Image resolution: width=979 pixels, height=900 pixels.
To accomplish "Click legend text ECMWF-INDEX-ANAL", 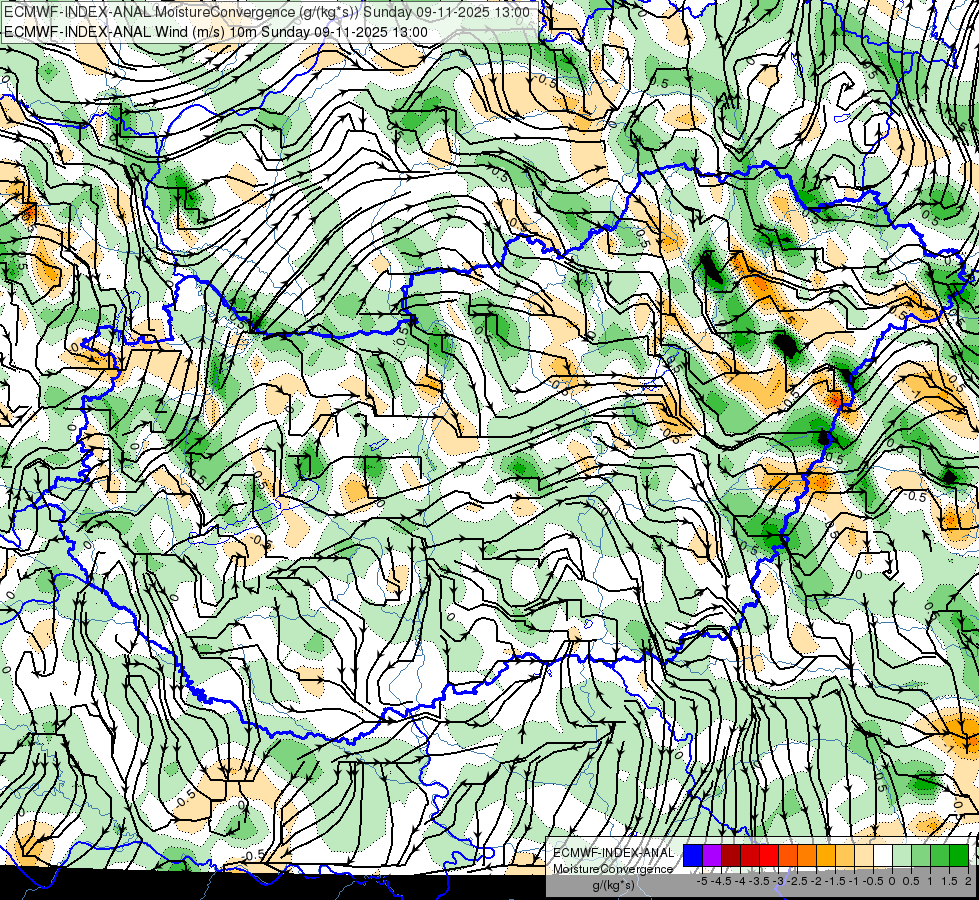I will pos(613,853).
